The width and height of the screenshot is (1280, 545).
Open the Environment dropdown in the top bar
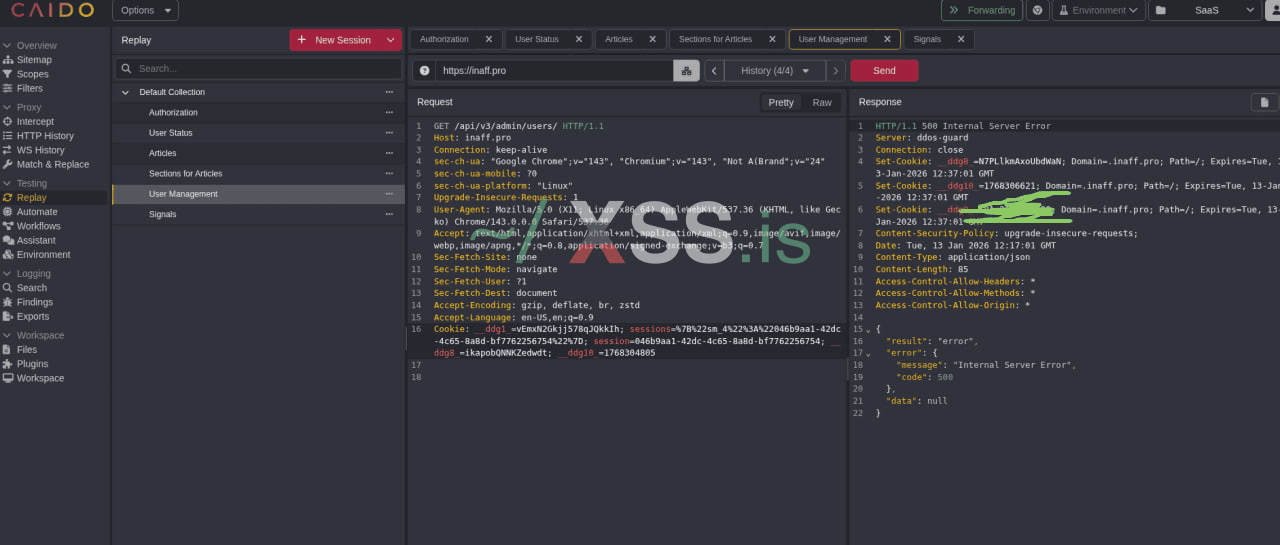pos(1098,10)
